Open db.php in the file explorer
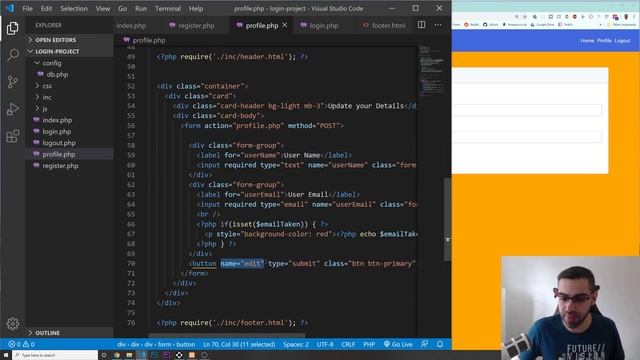The image size is (640, 360). tap(57, 74)
